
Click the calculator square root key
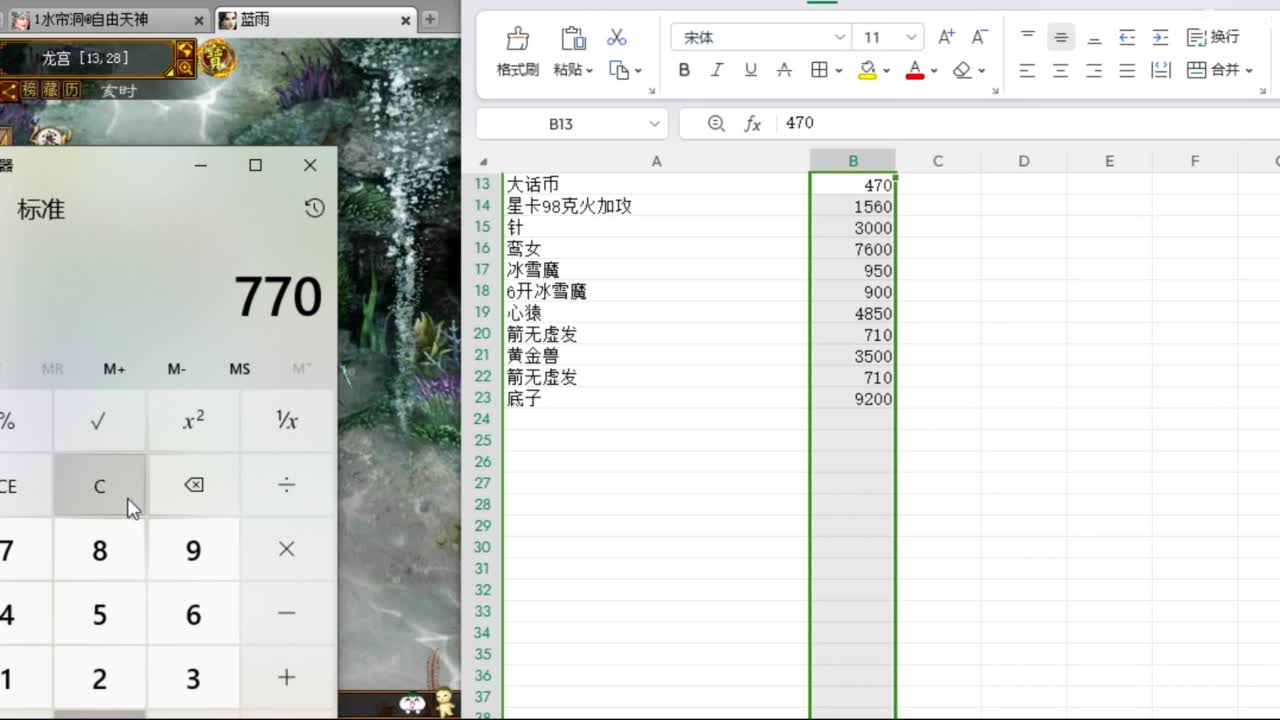pos(99,421)
